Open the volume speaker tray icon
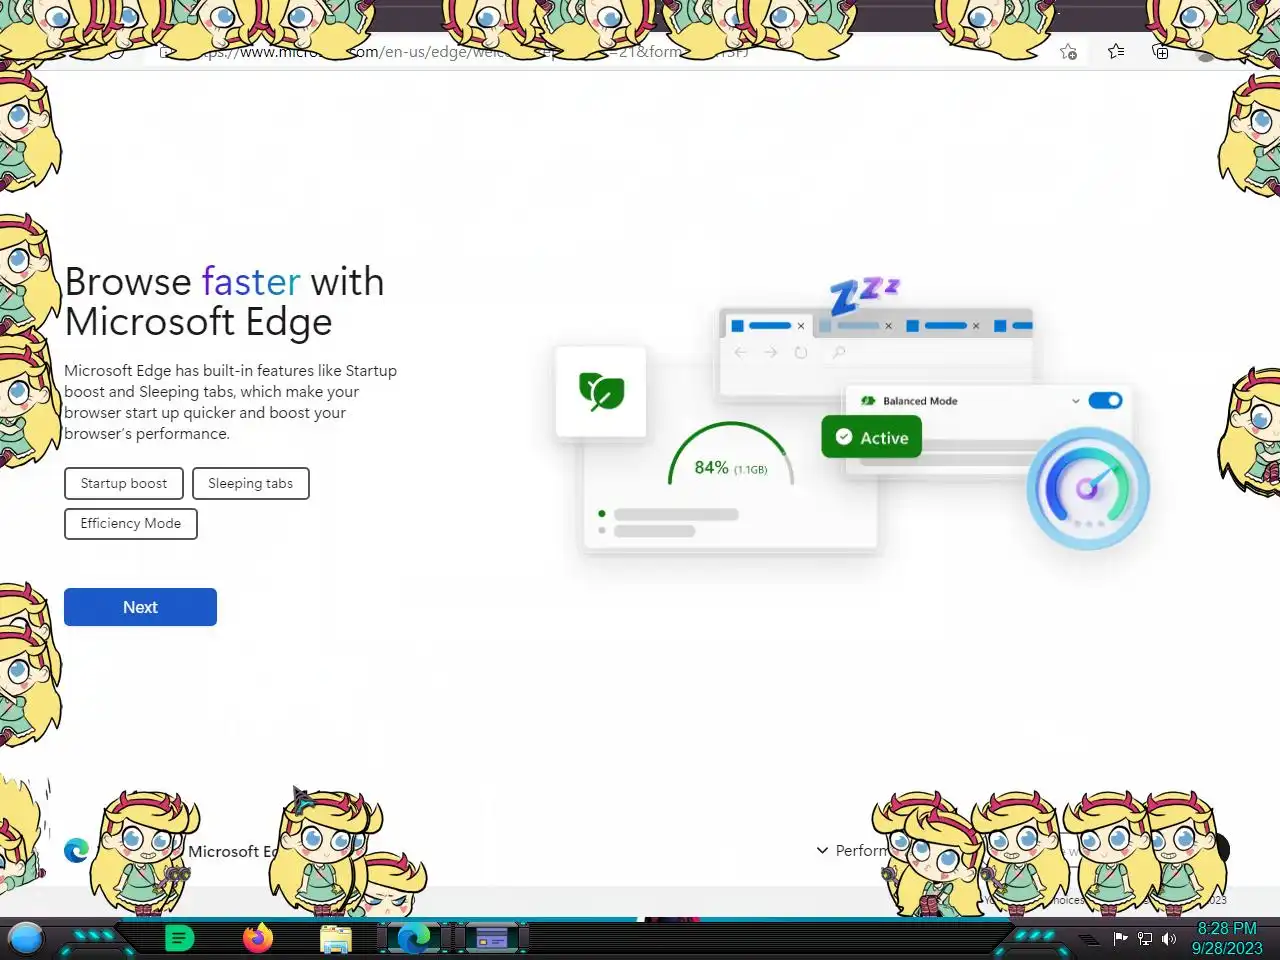The image size is (1280, 960). point(1169,939)
